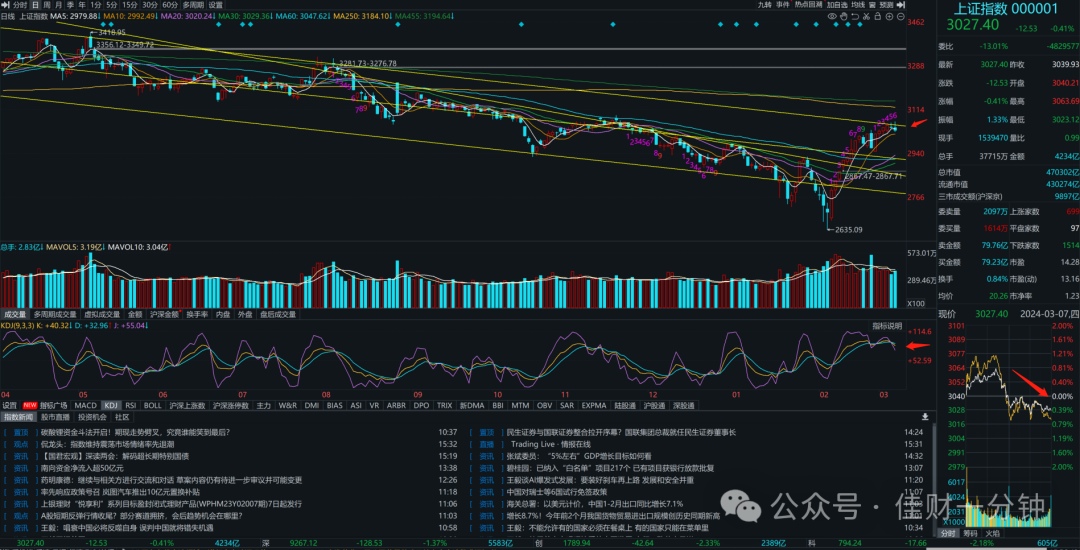
Task: Select the 月 monthly period
Action: point(58,5)
